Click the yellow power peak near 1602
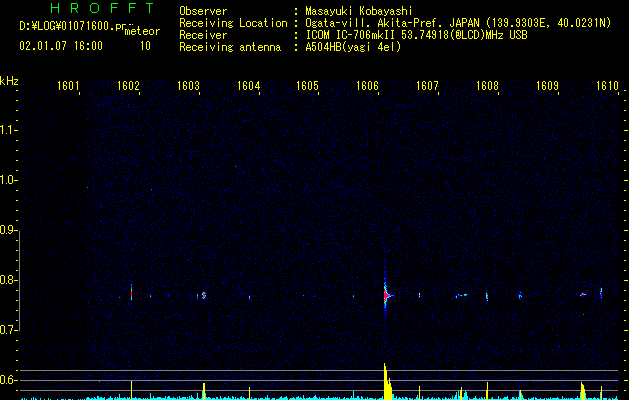The width and height of the screenshot is (629, 400). click(x=131, y=390)
